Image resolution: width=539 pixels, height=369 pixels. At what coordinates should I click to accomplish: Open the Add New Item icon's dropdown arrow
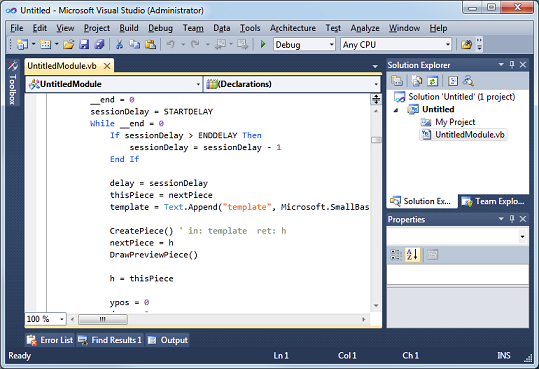[56, 44]
